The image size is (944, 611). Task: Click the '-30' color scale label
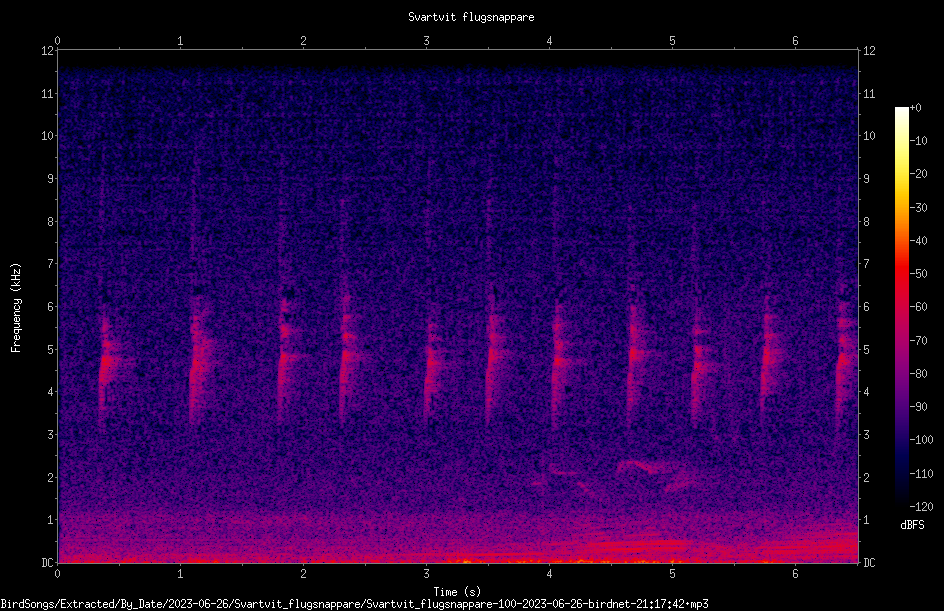(918, 208)
